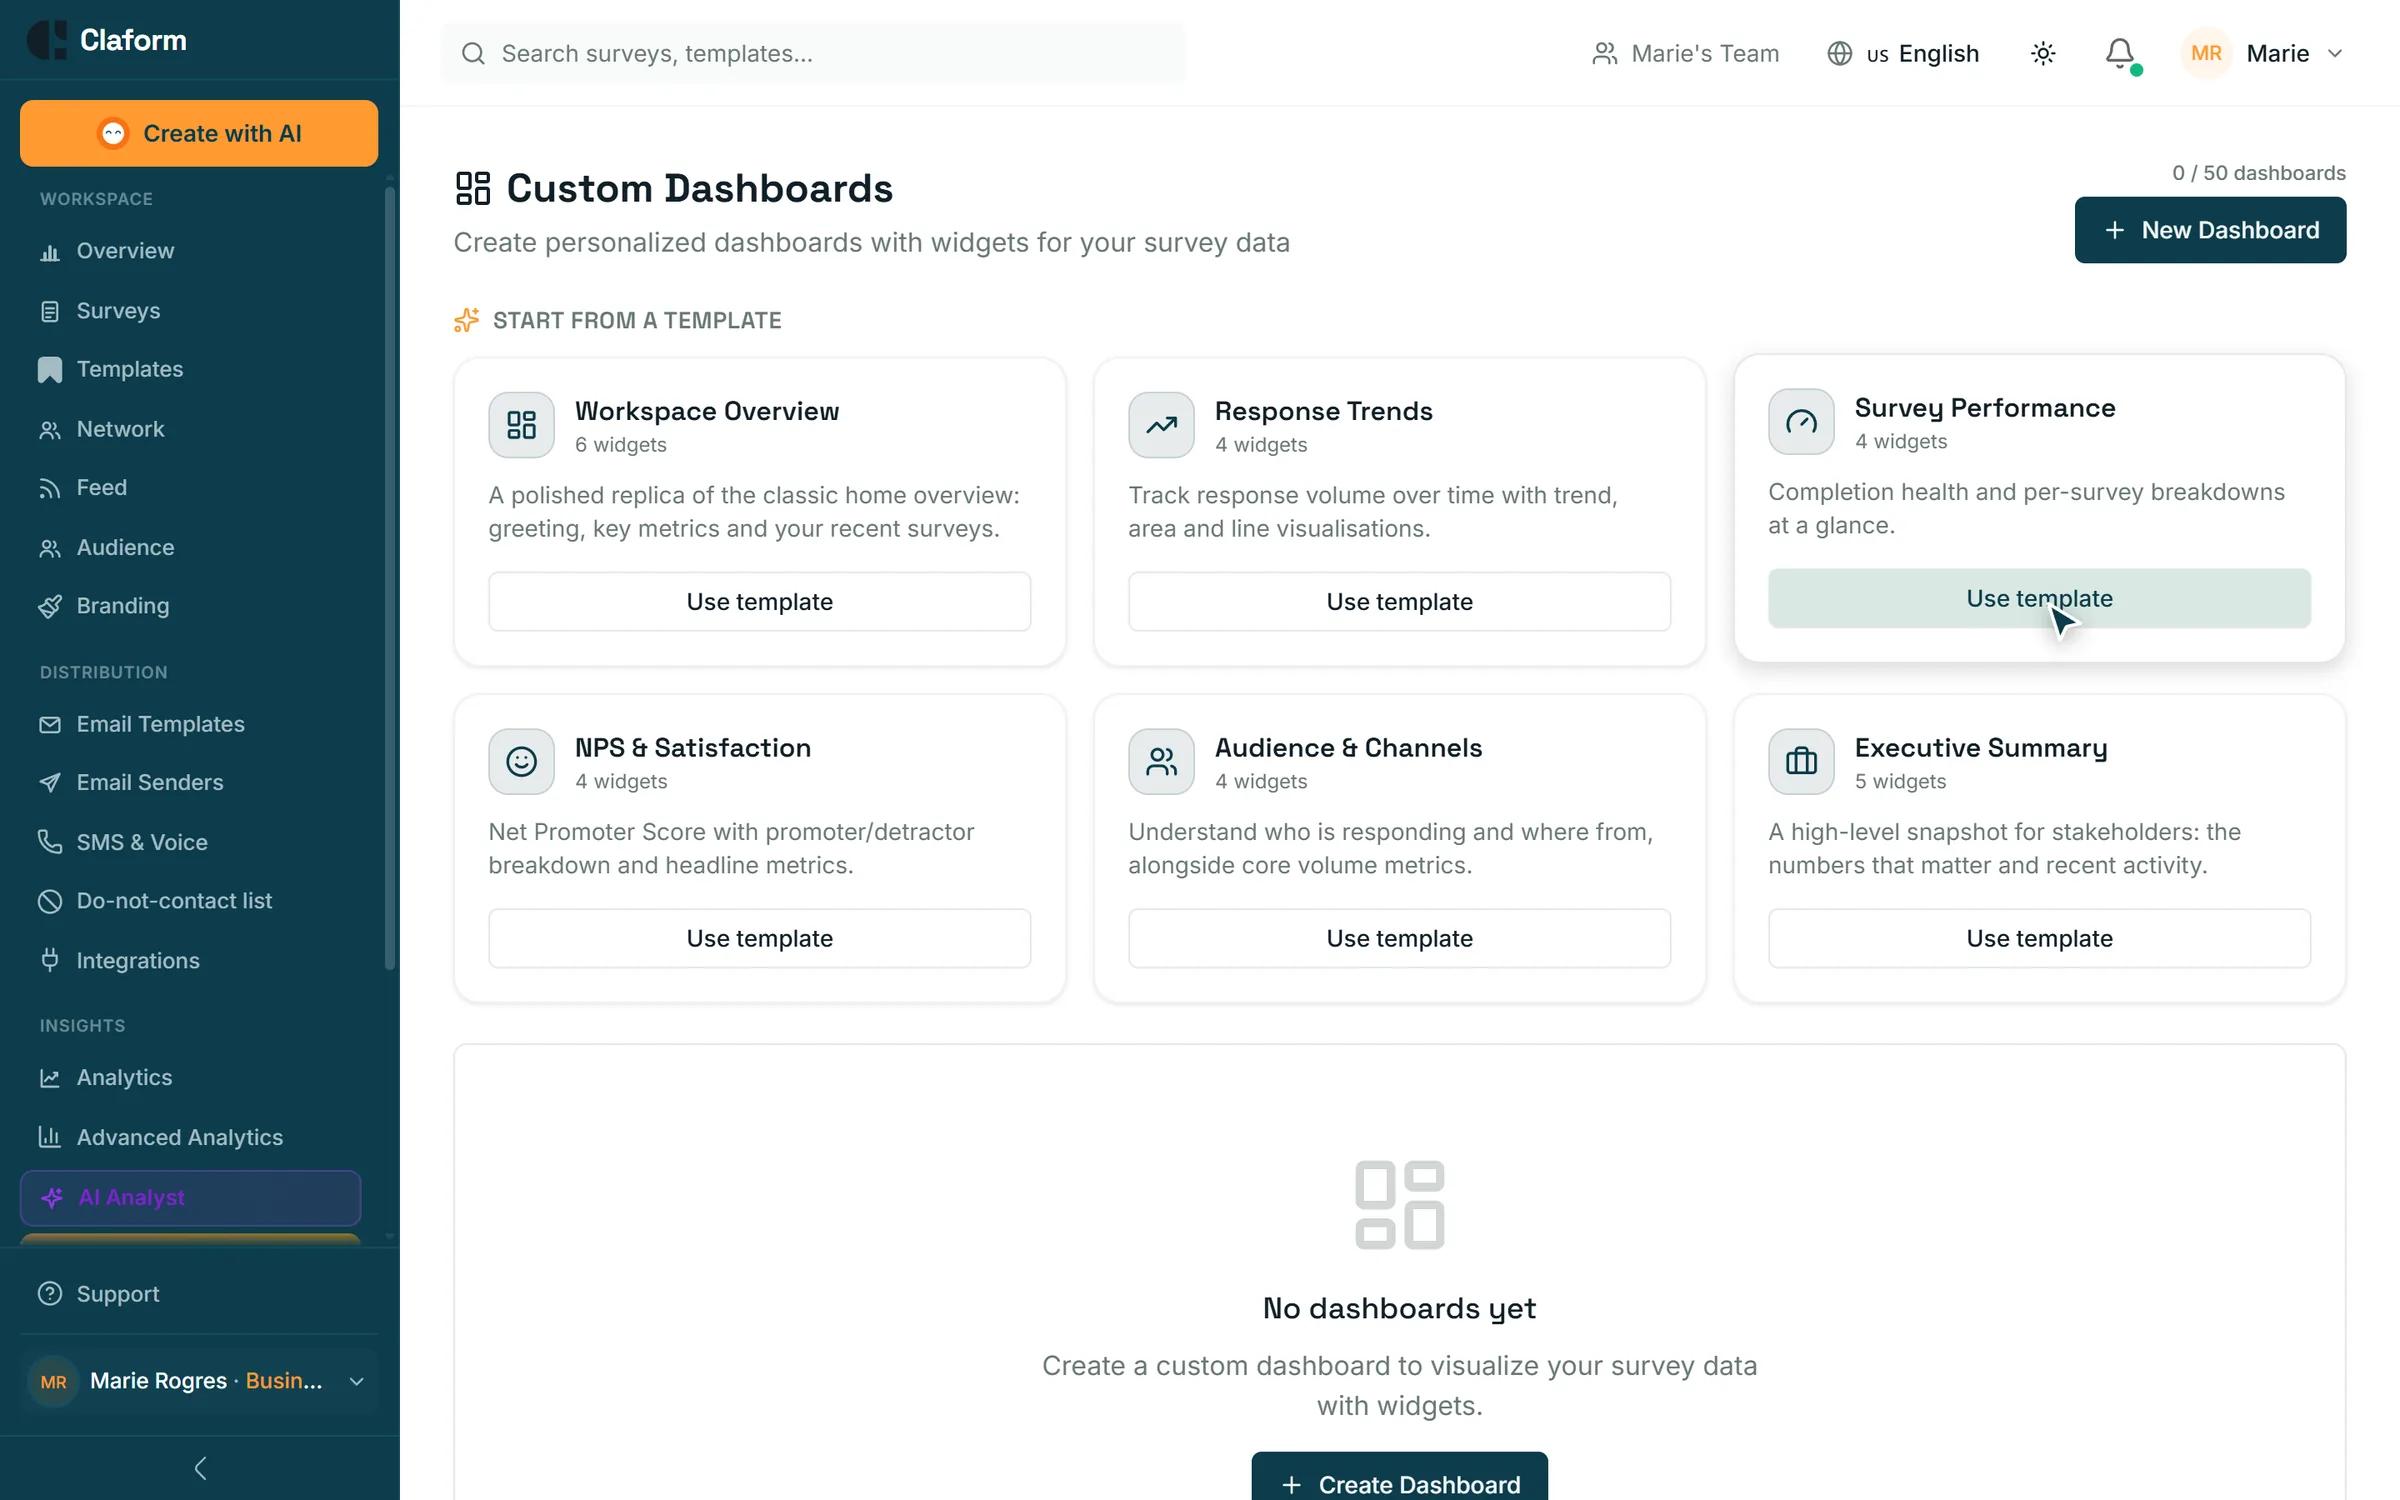
Task: Click the Survey Performance gauge icon
Action: 1801,422
